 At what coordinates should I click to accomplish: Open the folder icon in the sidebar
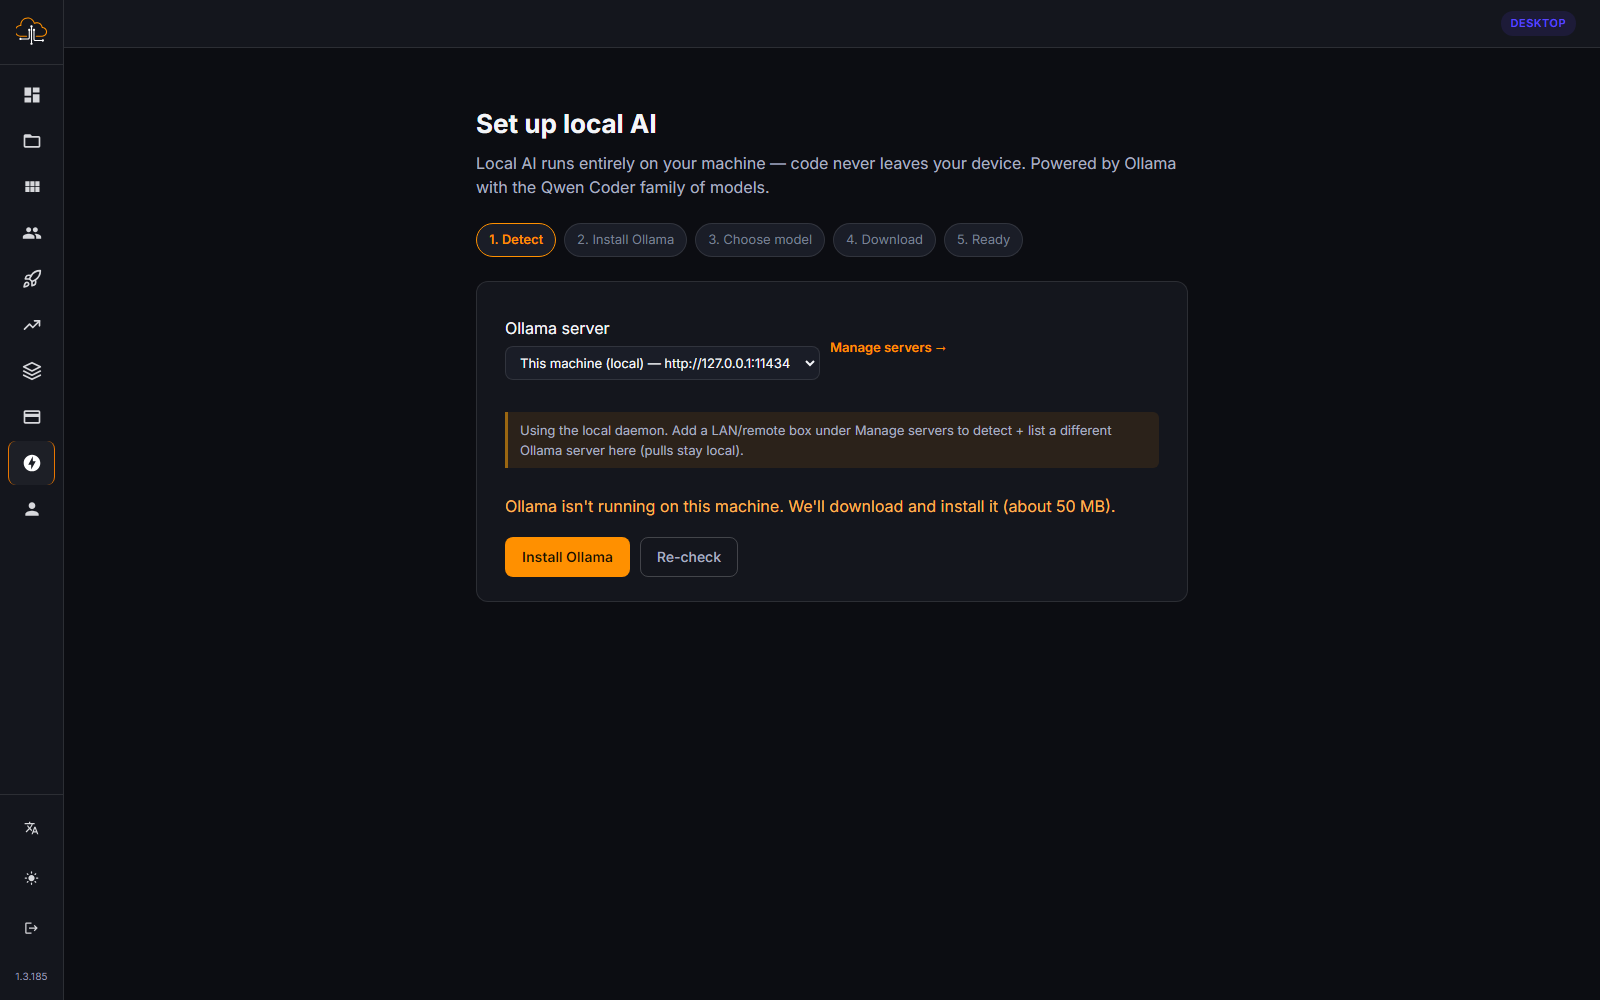tap(32, 141)
